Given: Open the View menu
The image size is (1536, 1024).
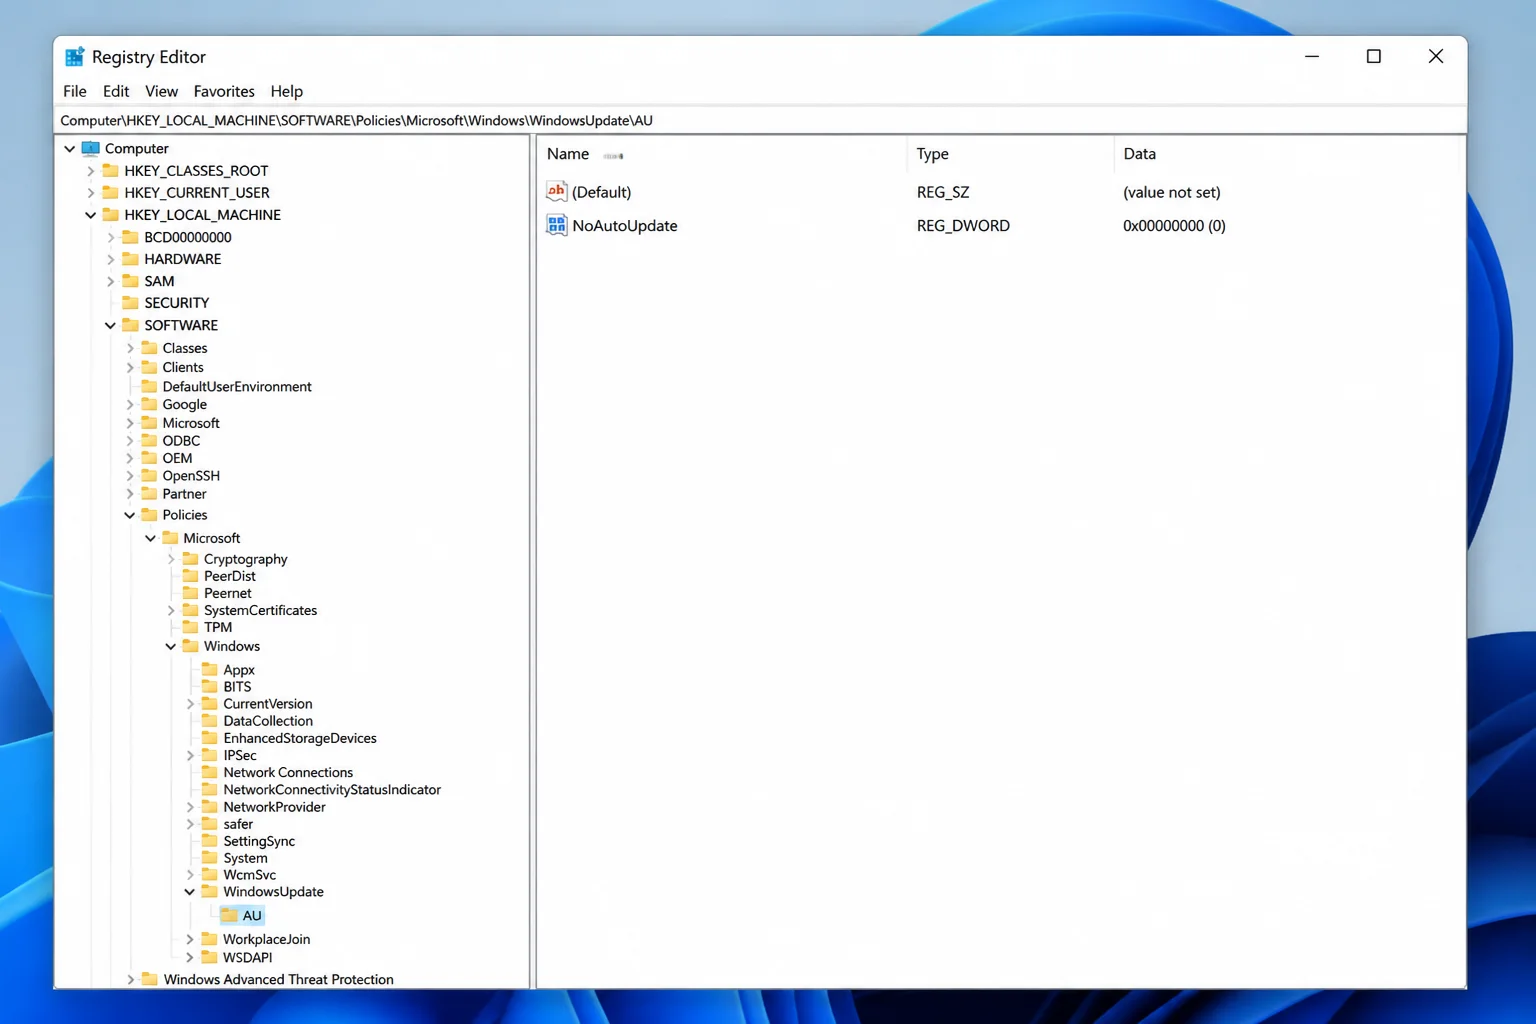Looking at the screenshot, I should pyautogui.click(x=161, y=91).
